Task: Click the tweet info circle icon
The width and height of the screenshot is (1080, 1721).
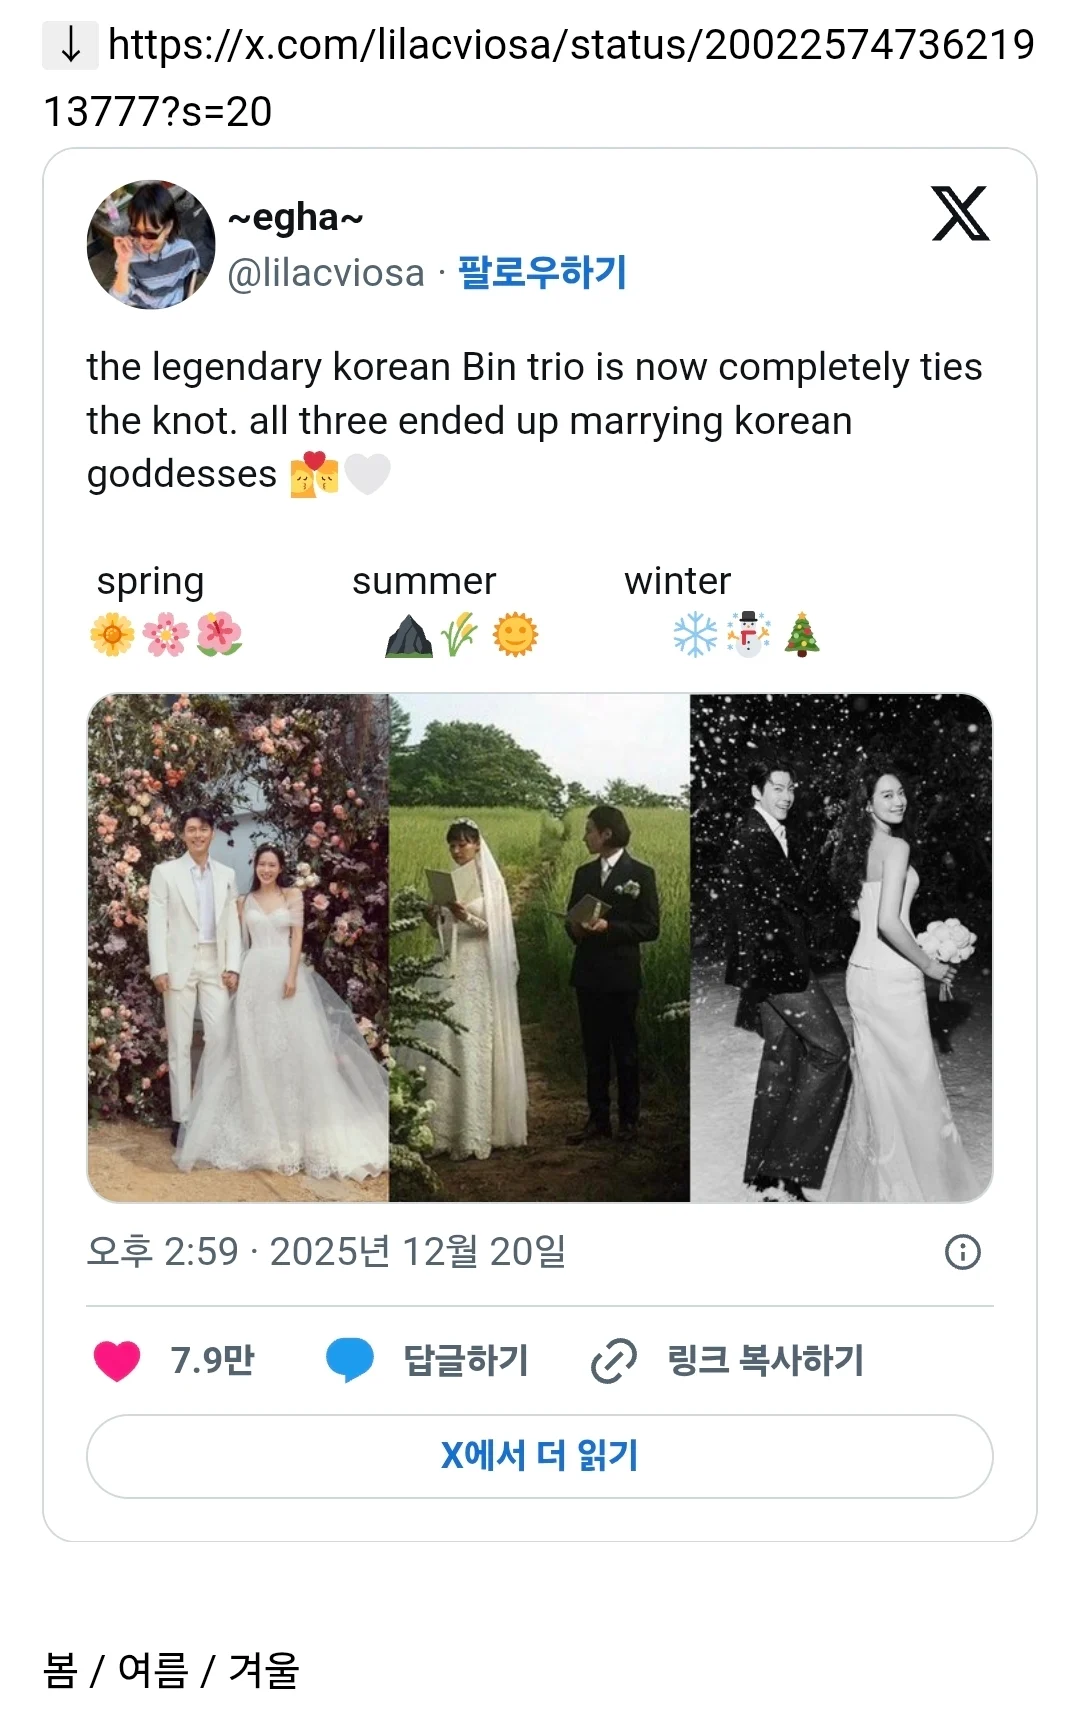Action: coord(962,1252)
